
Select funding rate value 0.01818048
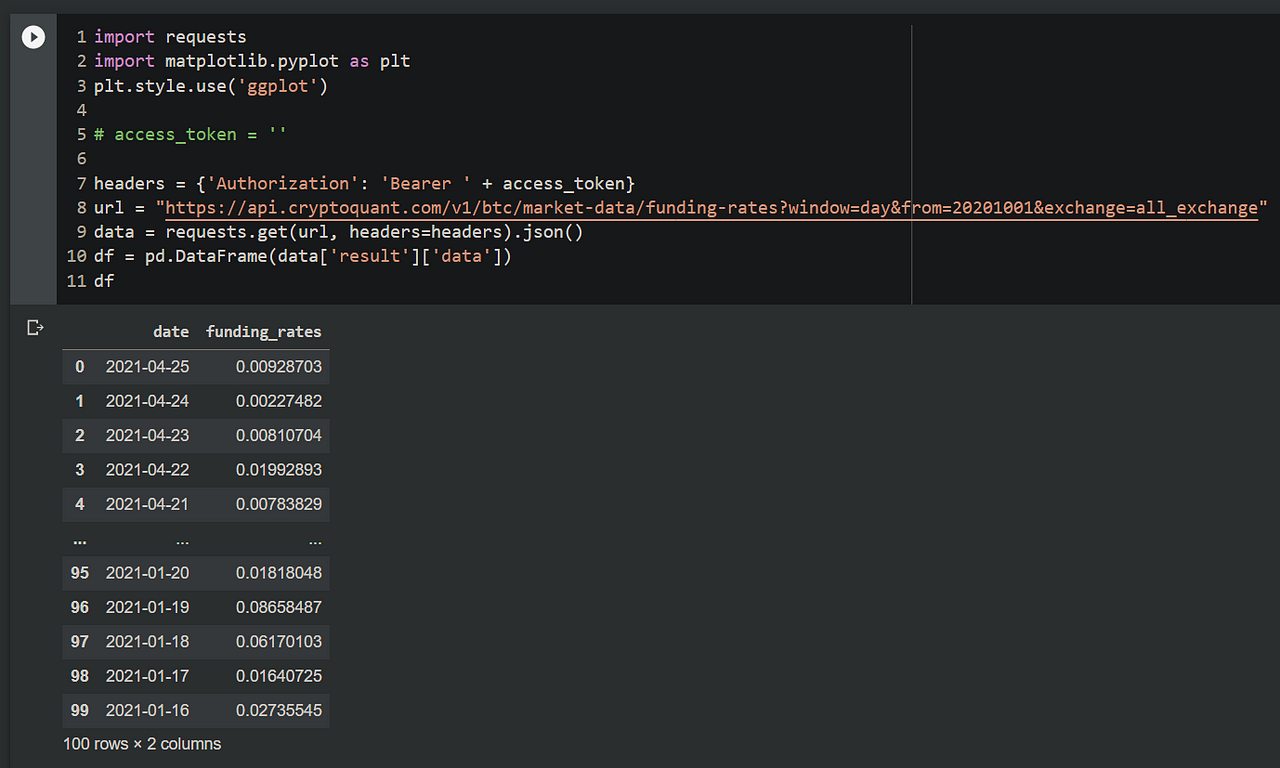(279, 573)
